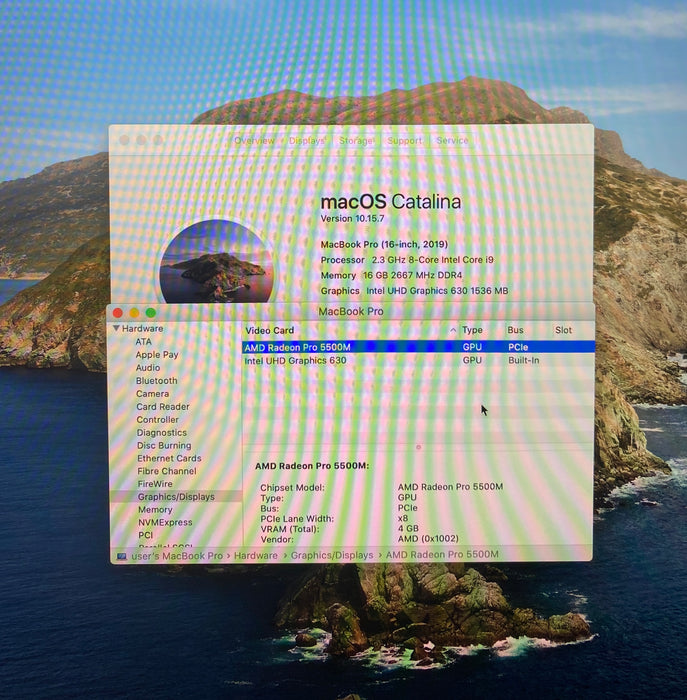Zoom the MacBook Pro System Information window
This screenshot has width=687, height=700.
pos(151,312)
